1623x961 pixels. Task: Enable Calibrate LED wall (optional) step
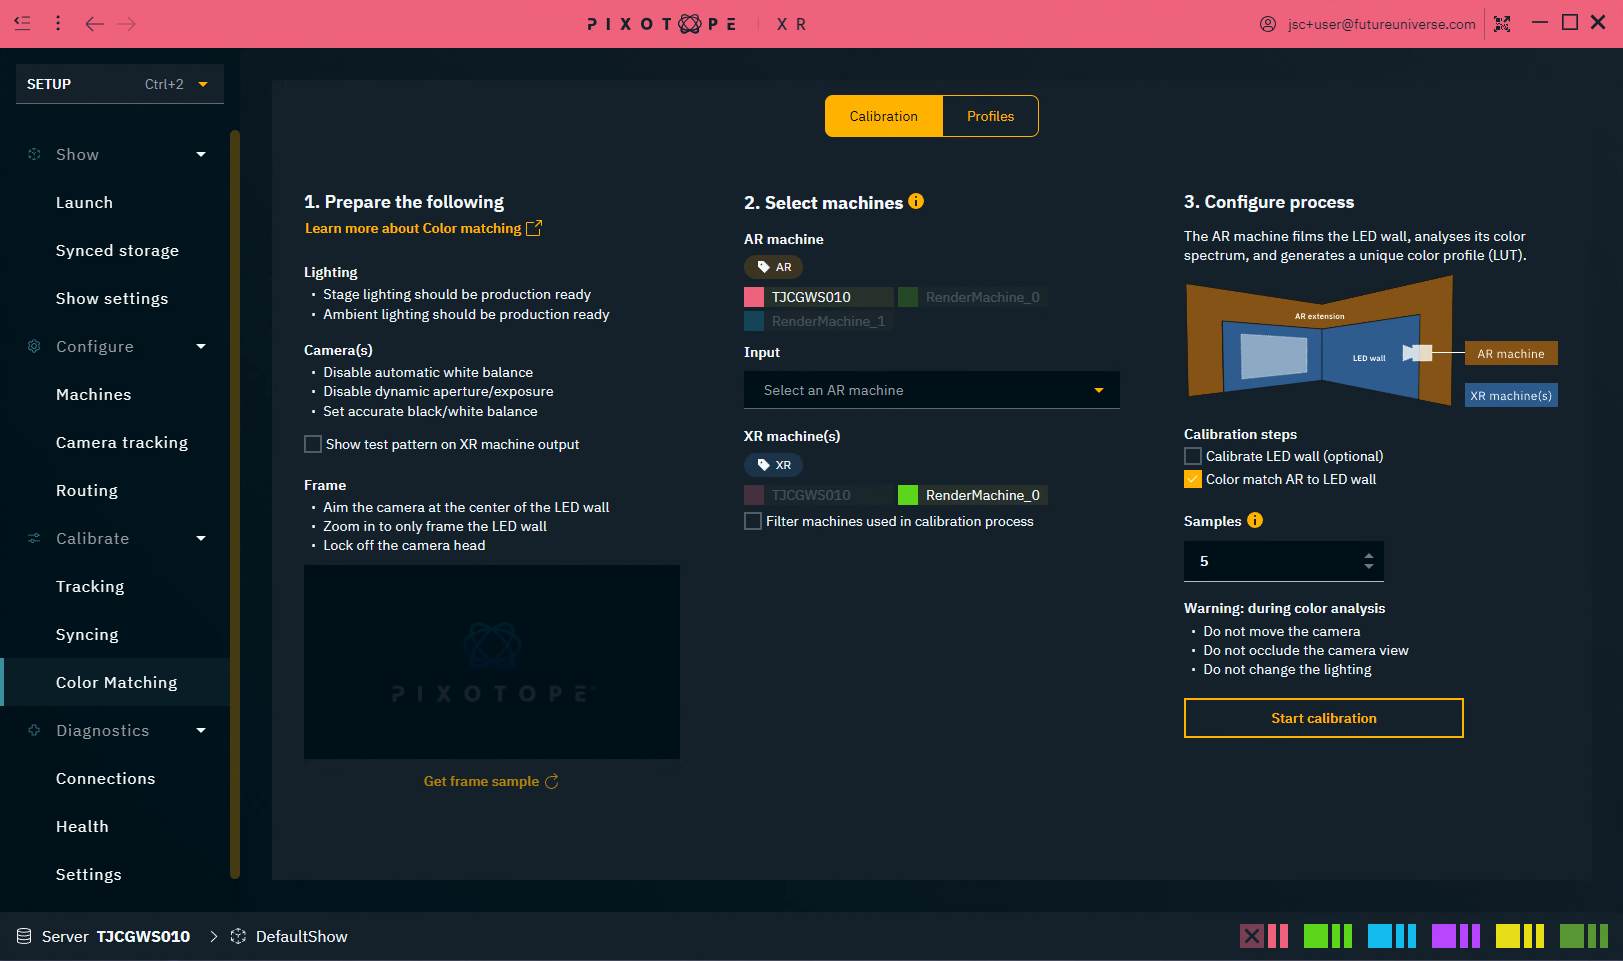click(x=1193, y=456)
